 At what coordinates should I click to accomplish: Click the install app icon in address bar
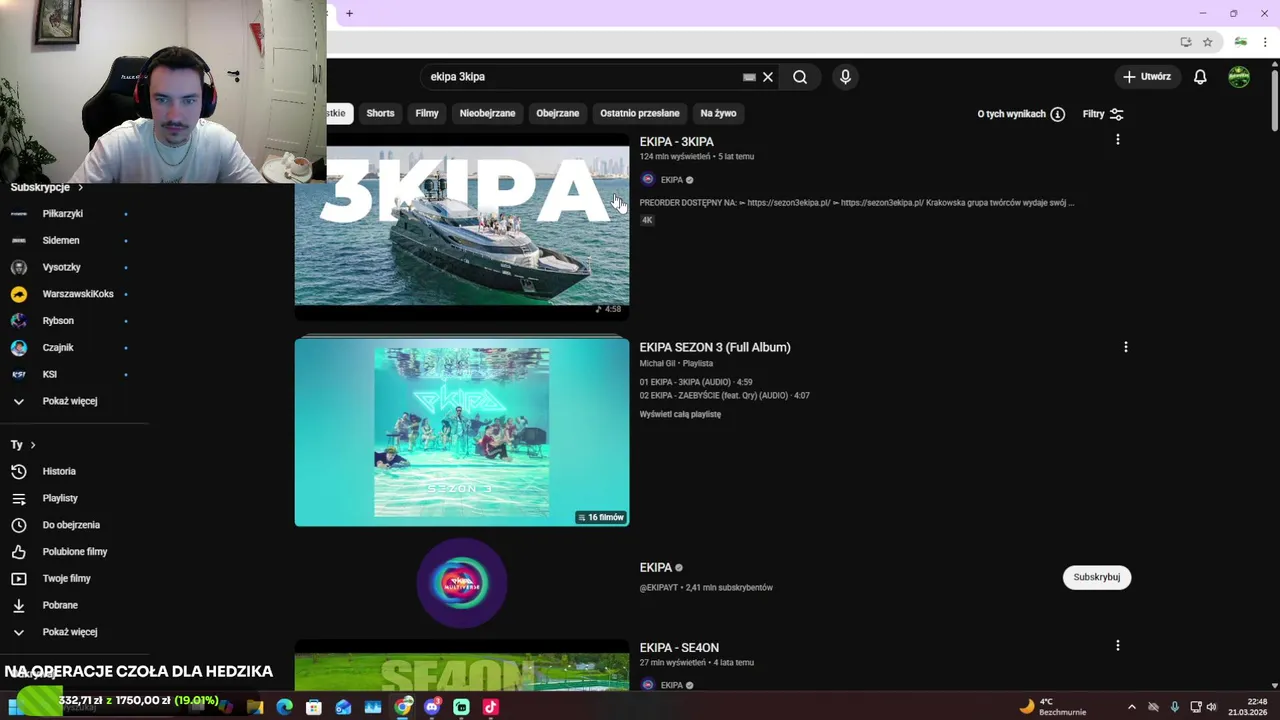(x=1185, y=42)
